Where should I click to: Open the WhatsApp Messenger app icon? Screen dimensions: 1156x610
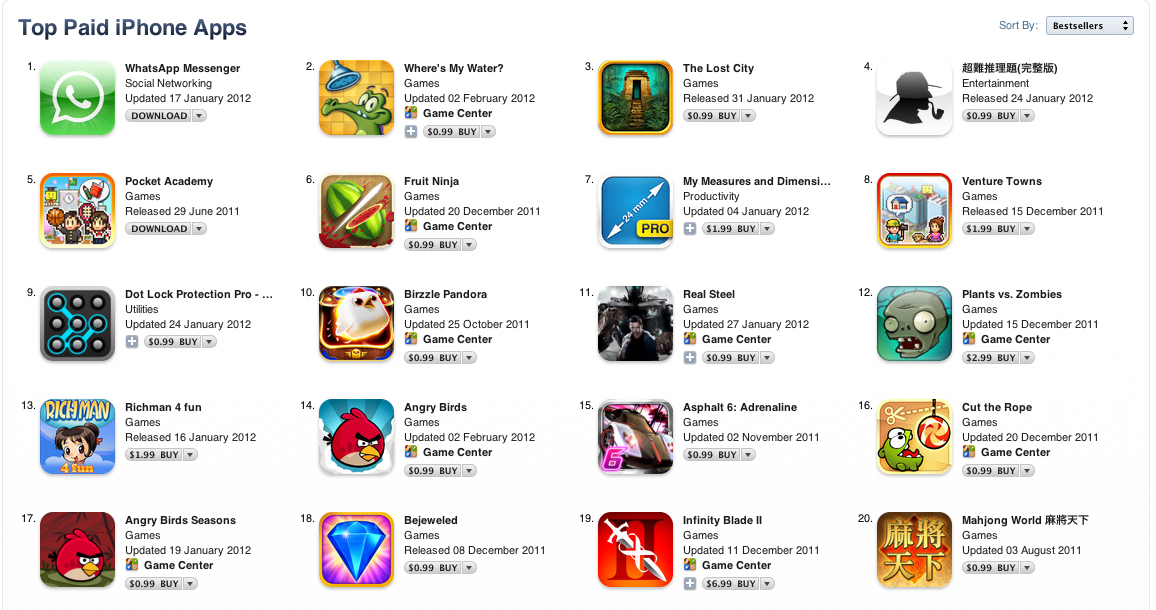point(77,98)
